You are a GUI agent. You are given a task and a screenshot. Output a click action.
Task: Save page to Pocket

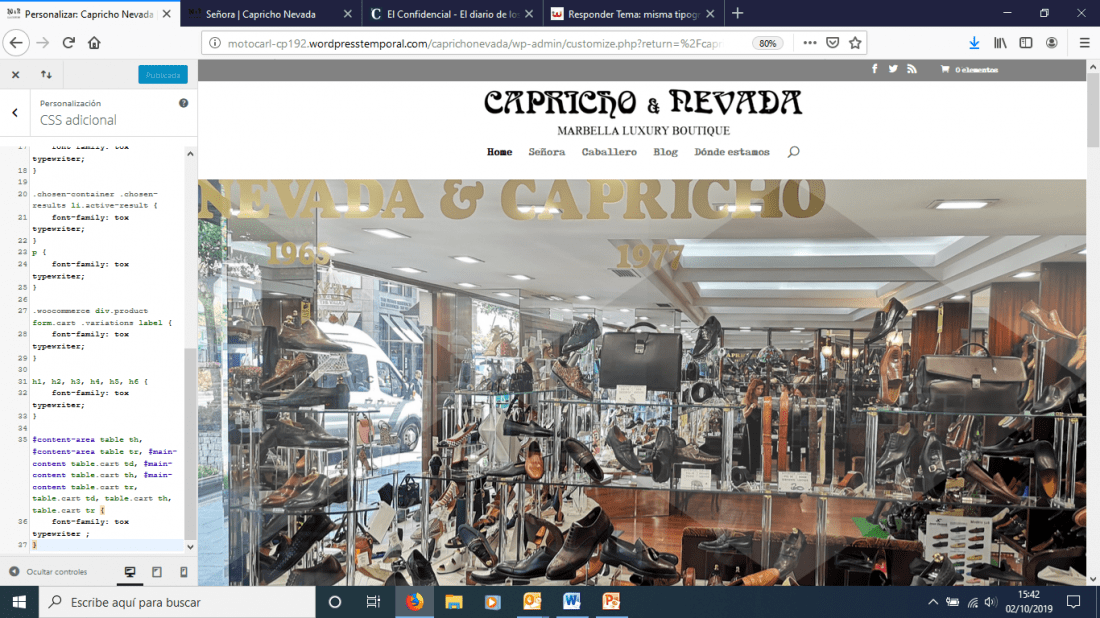833,43
